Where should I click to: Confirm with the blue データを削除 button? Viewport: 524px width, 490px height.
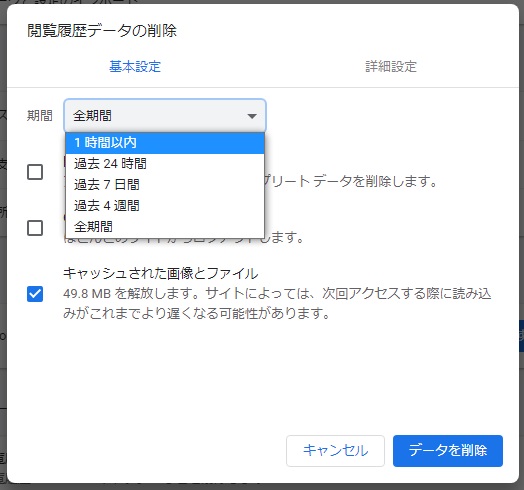pyautogui.click(x=448, y=451)
